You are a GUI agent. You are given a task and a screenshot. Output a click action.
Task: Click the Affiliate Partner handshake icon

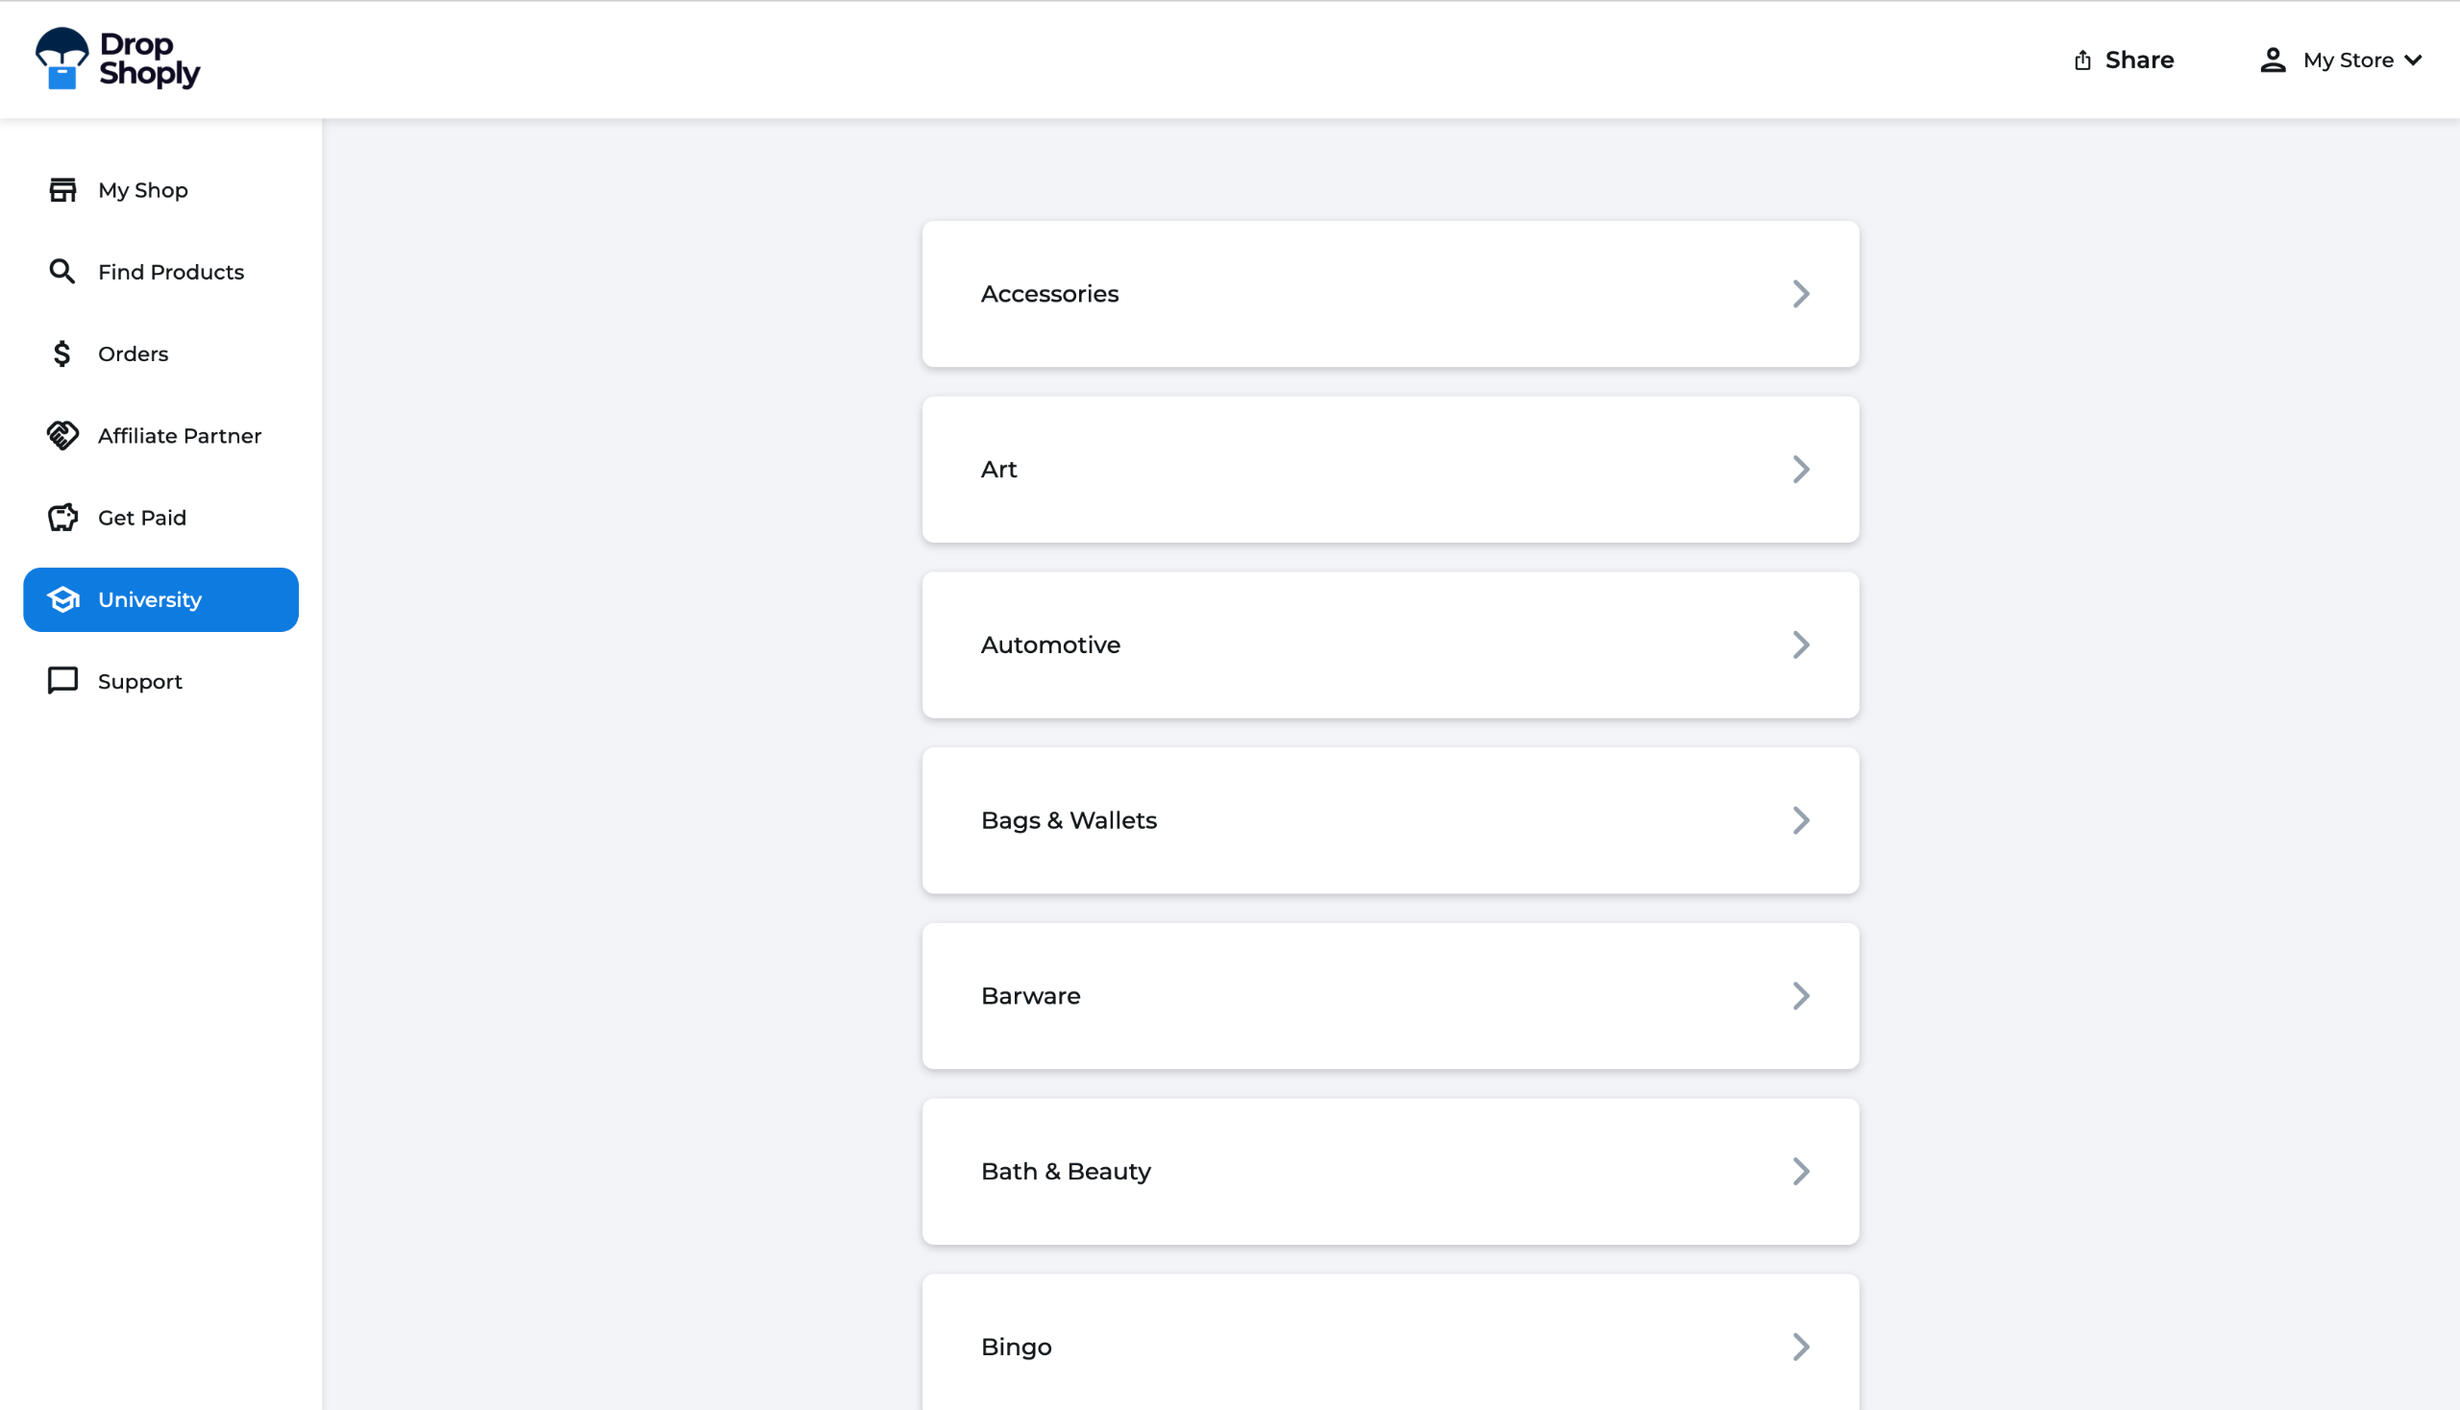click(x=62, y=436)
